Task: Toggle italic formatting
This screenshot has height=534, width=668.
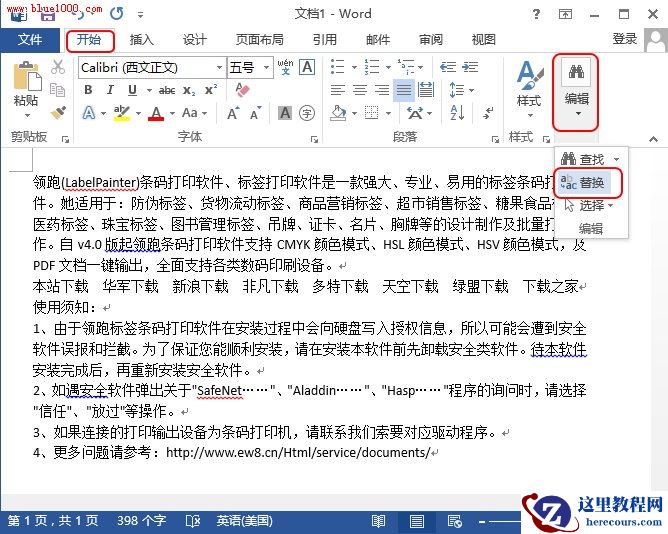Action: tap(110, 90)
